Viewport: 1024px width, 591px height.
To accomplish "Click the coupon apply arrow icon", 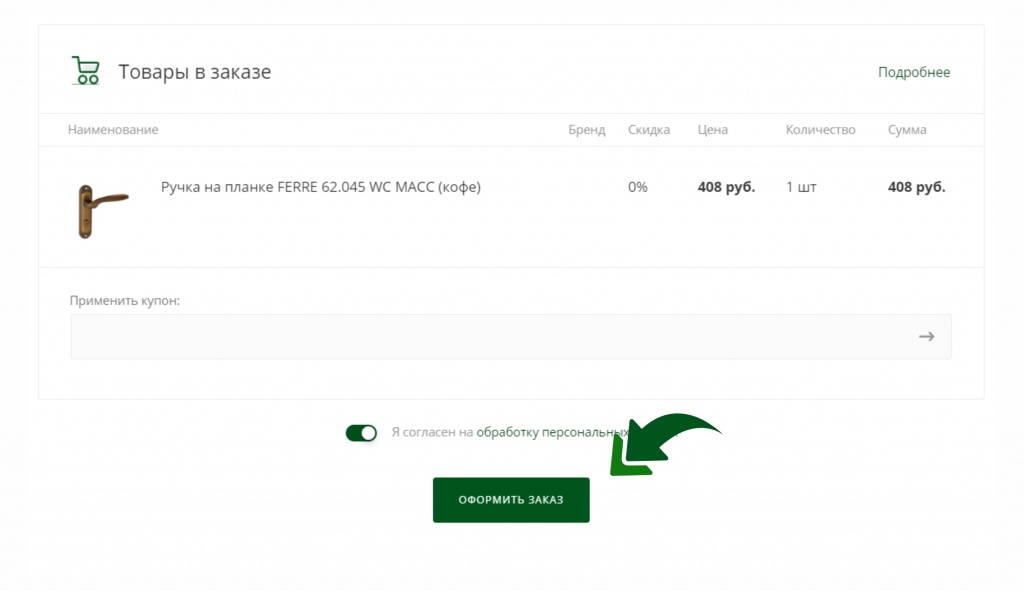I will tap(926, 337).
